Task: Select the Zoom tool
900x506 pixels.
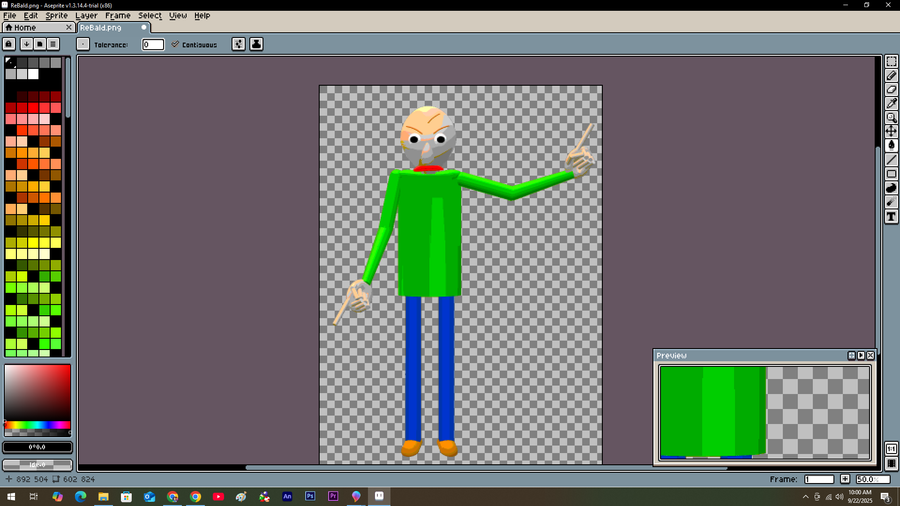Action: (891, 118)
